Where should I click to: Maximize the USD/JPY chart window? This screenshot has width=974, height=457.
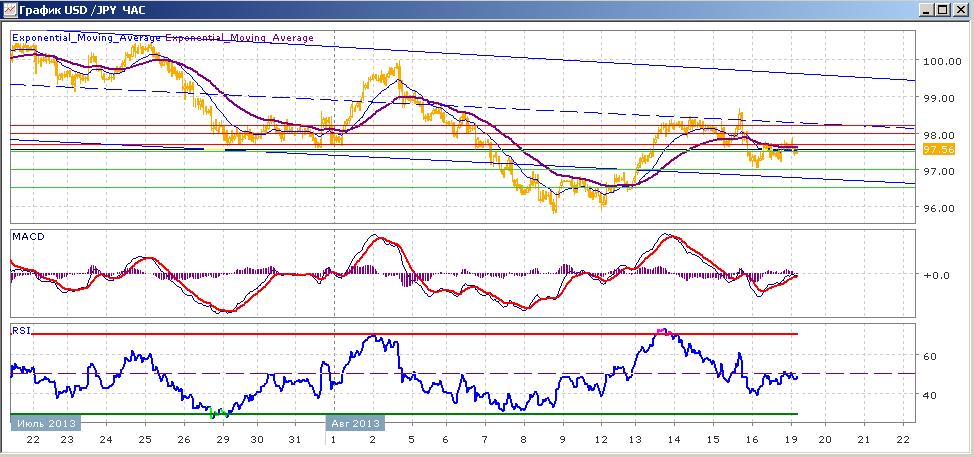pyautogui.click(x=943, y=10)
